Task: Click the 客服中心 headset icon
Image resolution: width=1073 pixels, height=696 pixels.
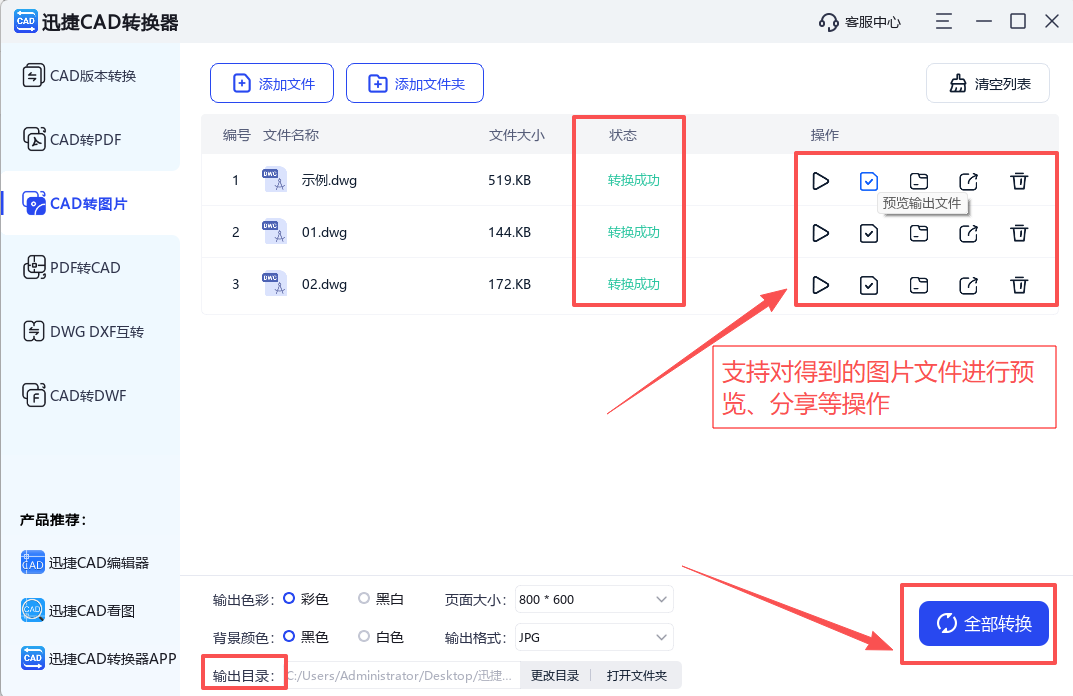Action: pos(827,20)
